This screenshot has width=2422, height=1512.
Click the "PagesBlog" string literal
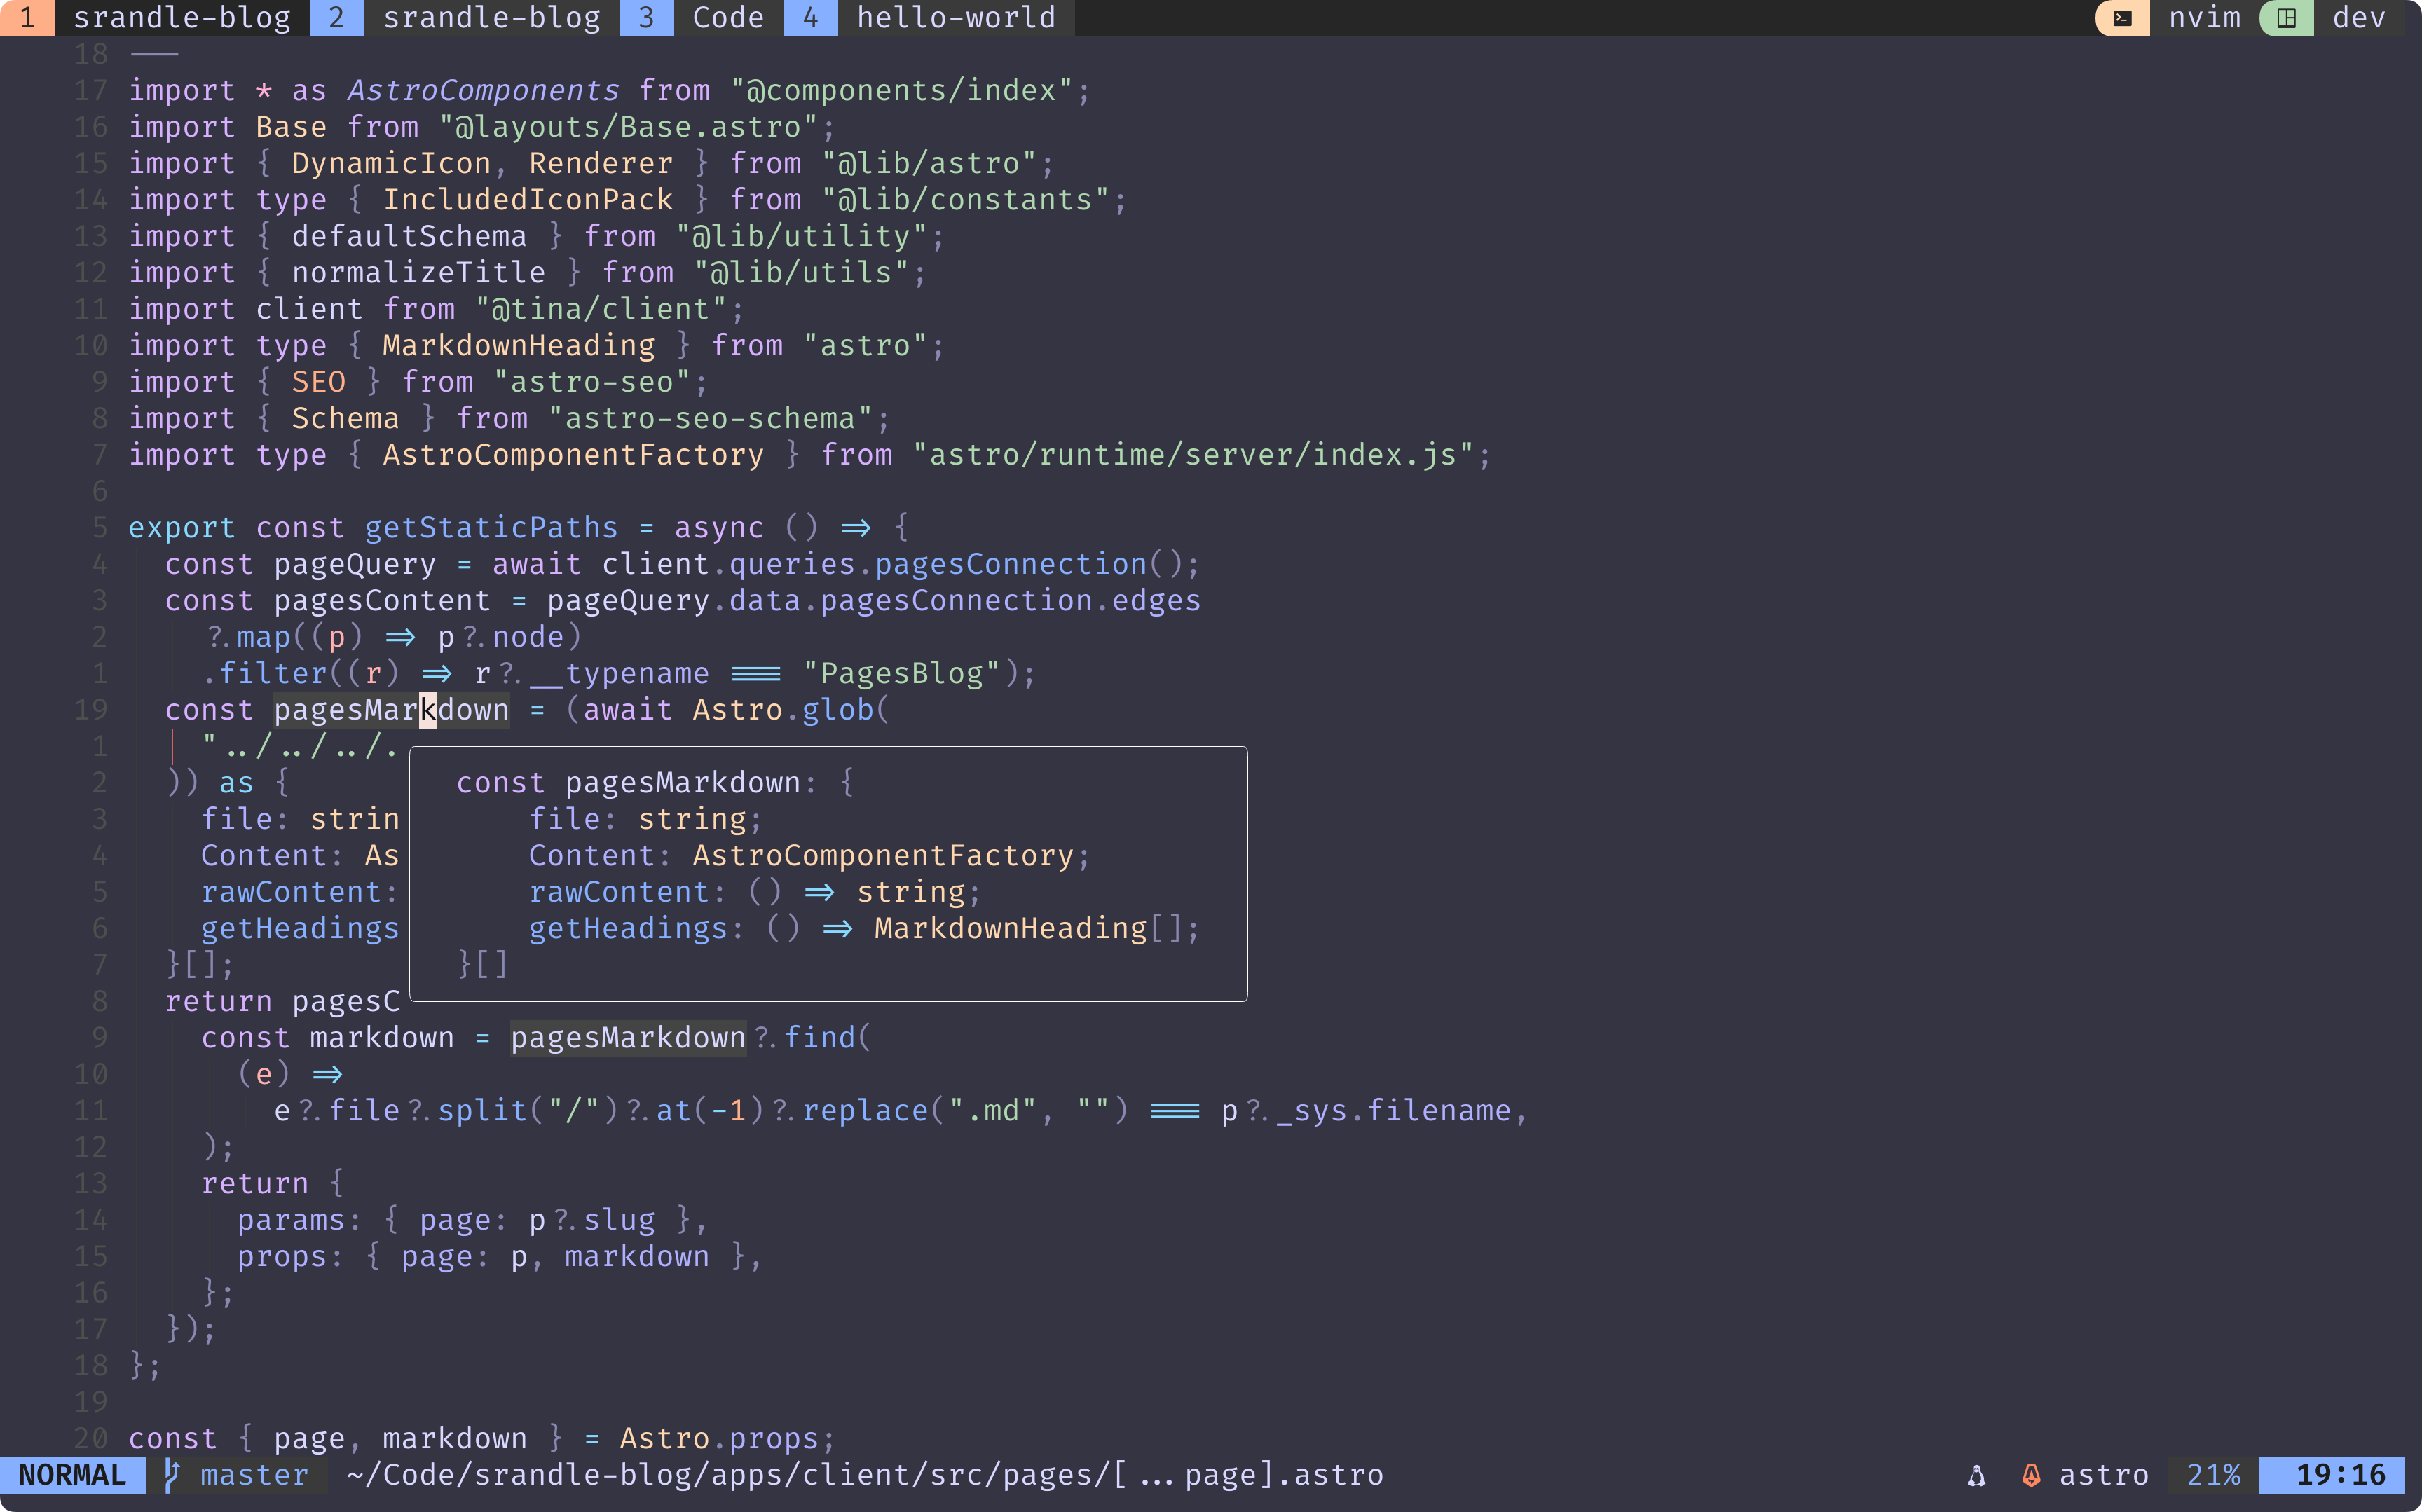[x=902, y=673]
